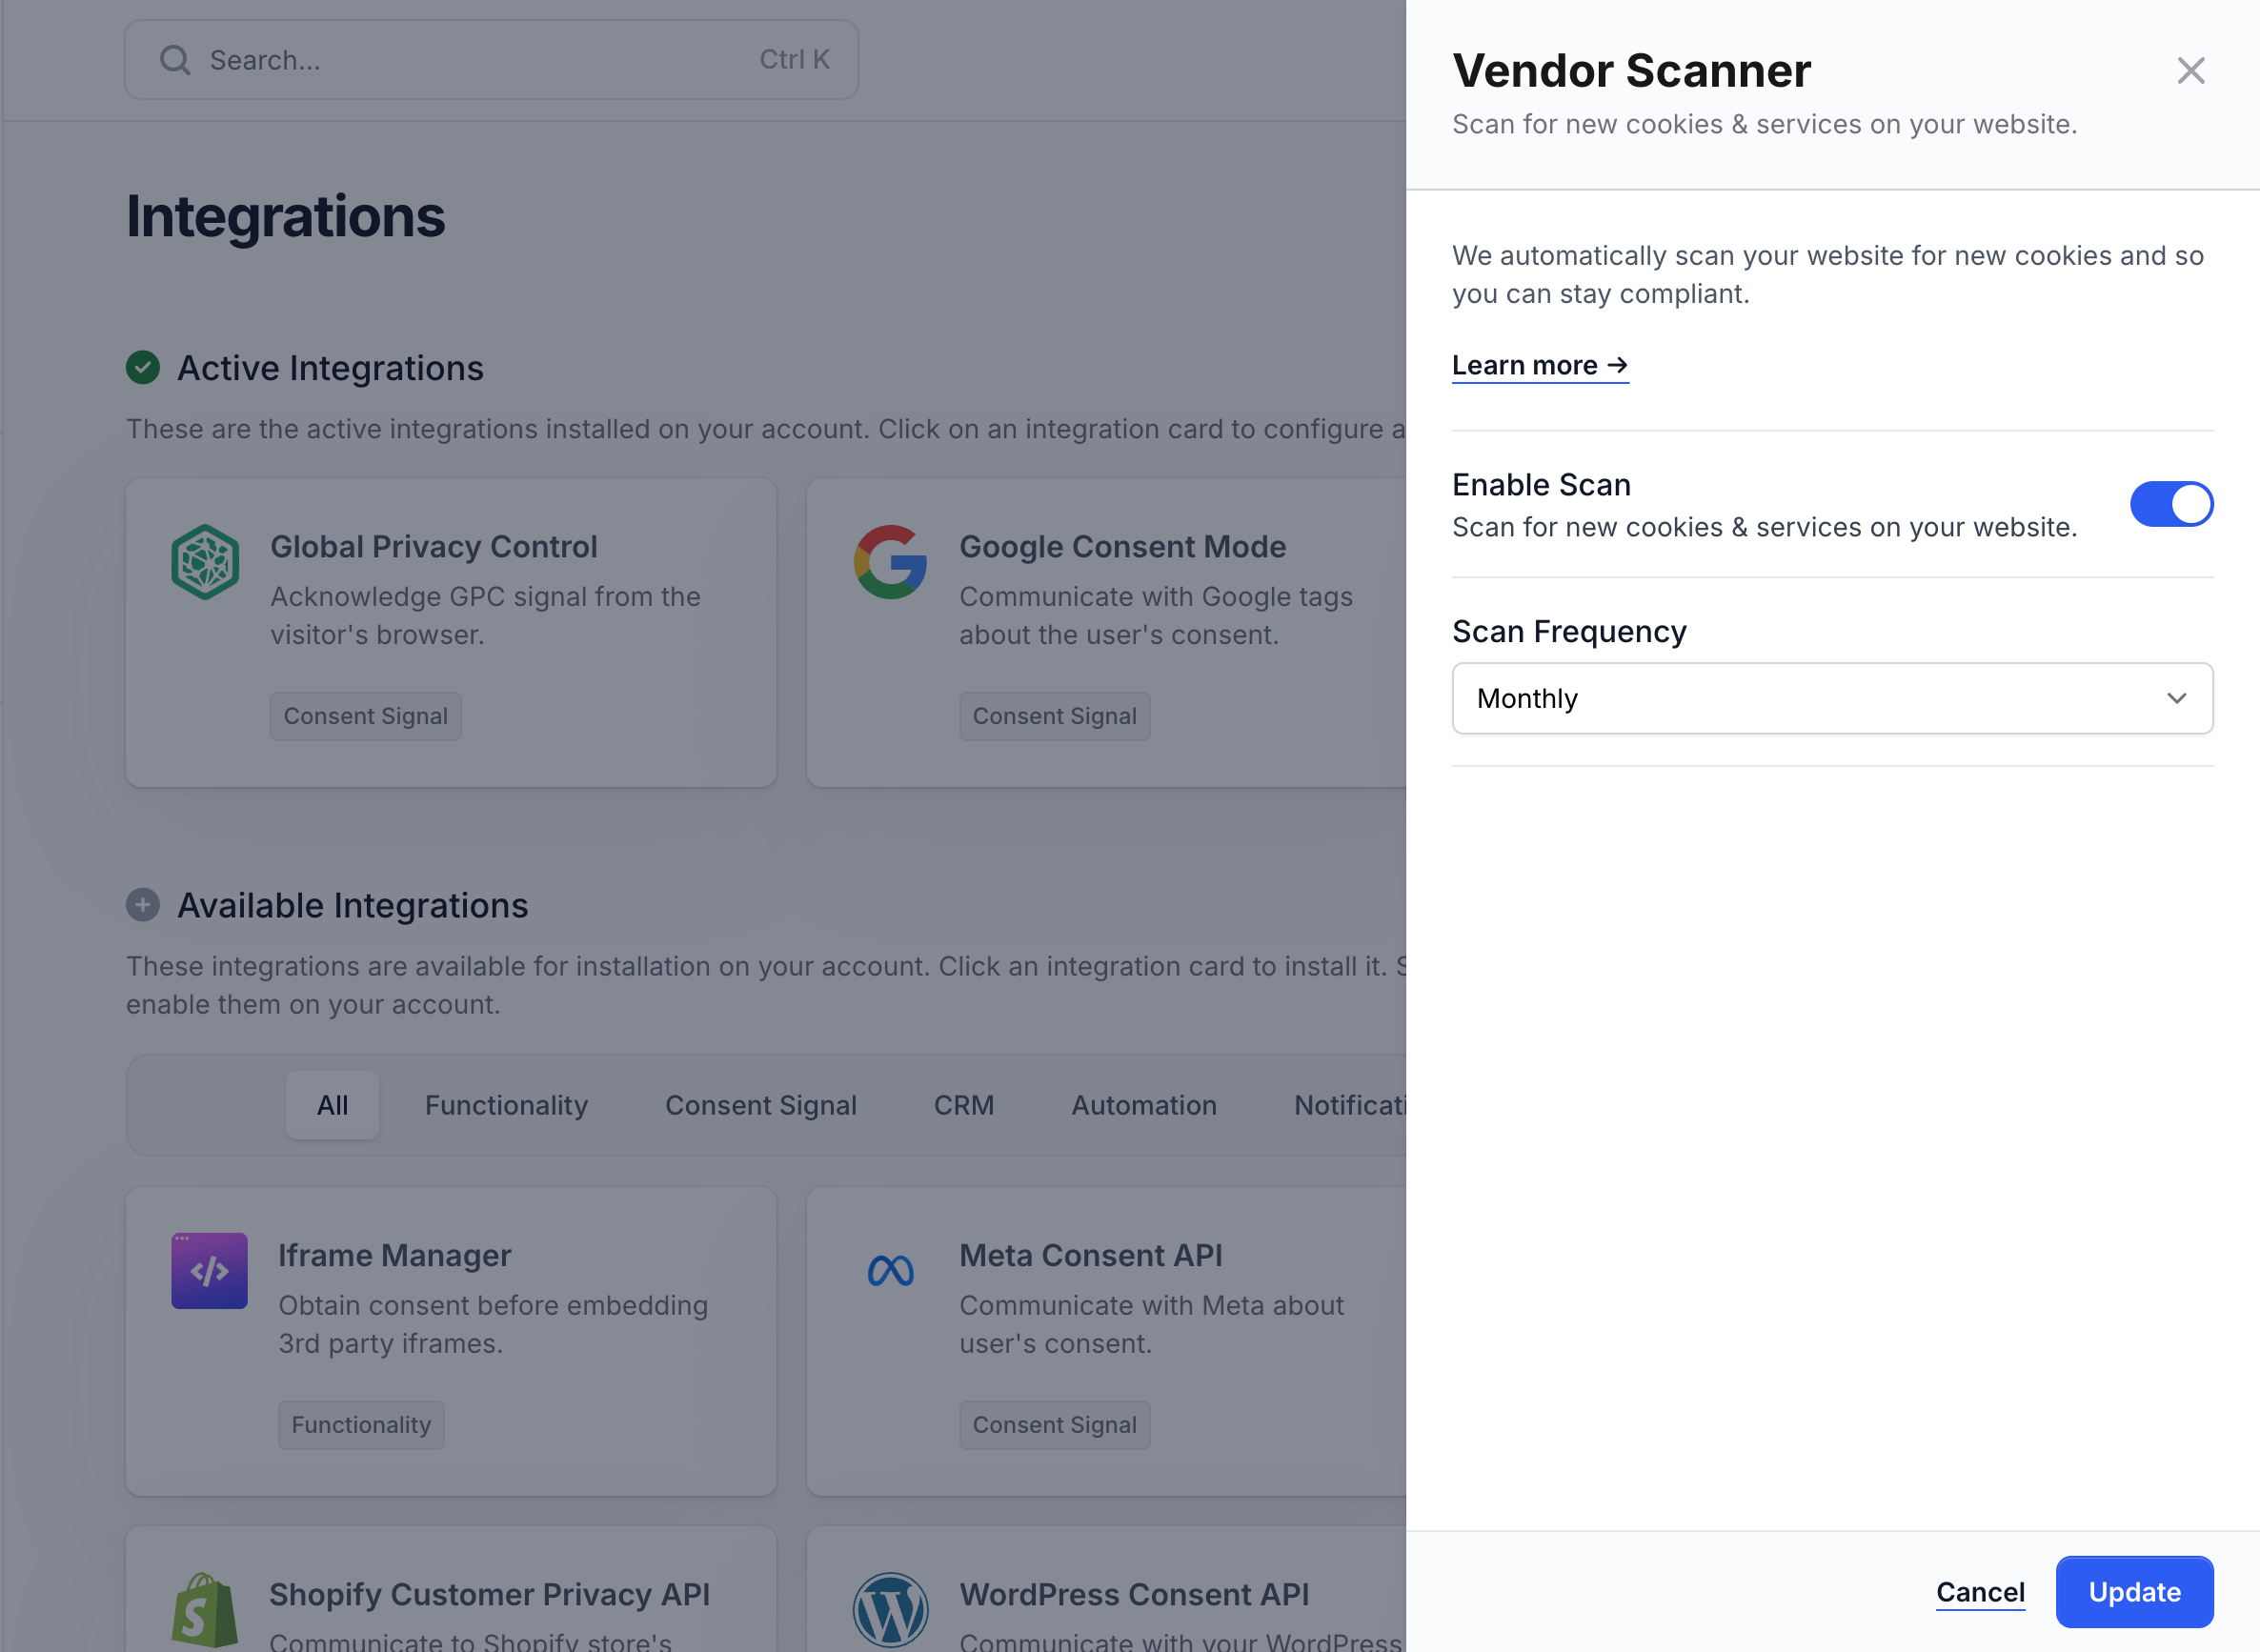Open the Scan Frequency dropdown
This screenshot has height=1652, width=2260.
pyautogui.click(x=1832, y=698)
